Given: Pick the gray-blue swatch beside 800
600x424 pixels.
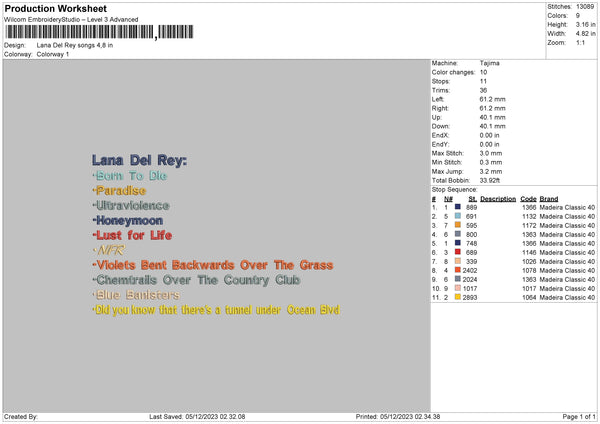Looking at the screenshot, I should click(458, 234).
